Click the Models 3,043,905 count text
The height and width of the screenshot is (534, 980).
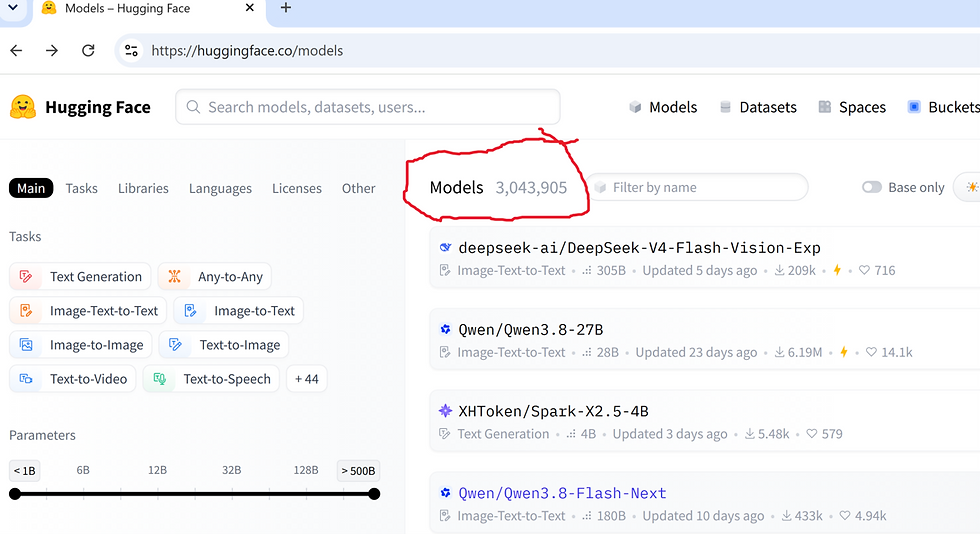(x=498, y=188)
